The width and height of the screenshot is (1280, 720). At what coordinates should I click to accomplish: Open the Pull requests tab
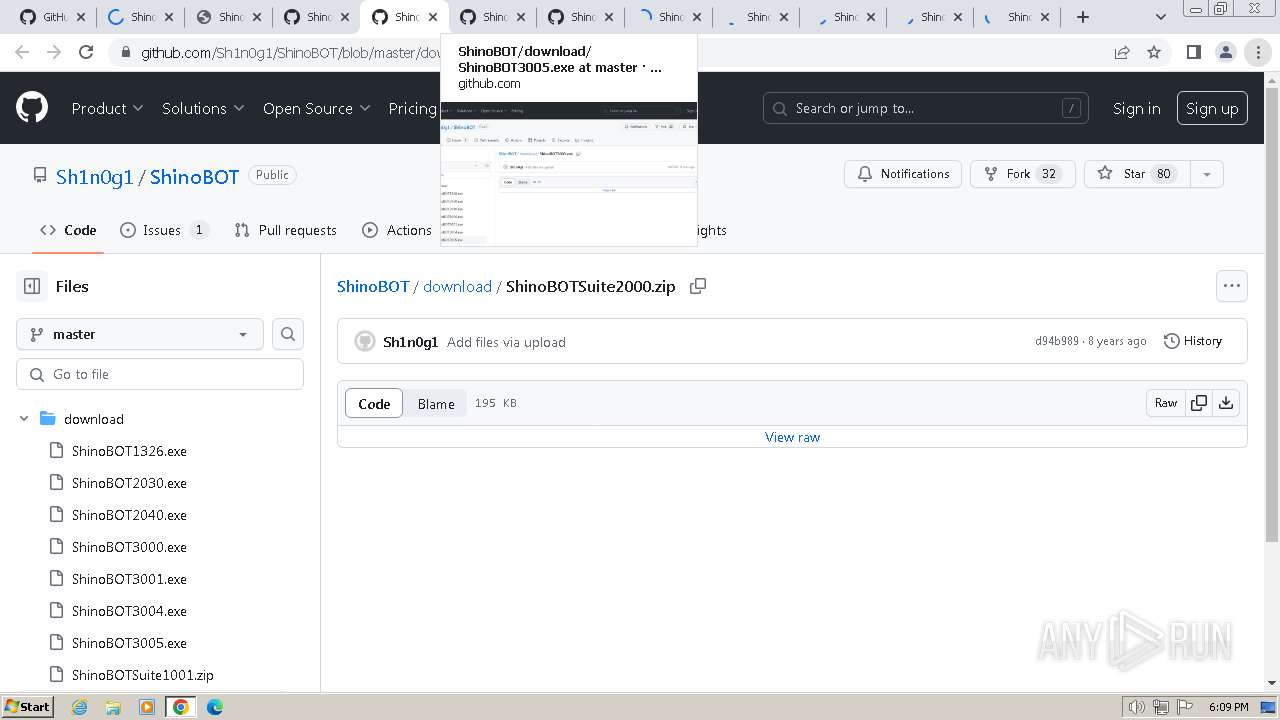point(286,230)
